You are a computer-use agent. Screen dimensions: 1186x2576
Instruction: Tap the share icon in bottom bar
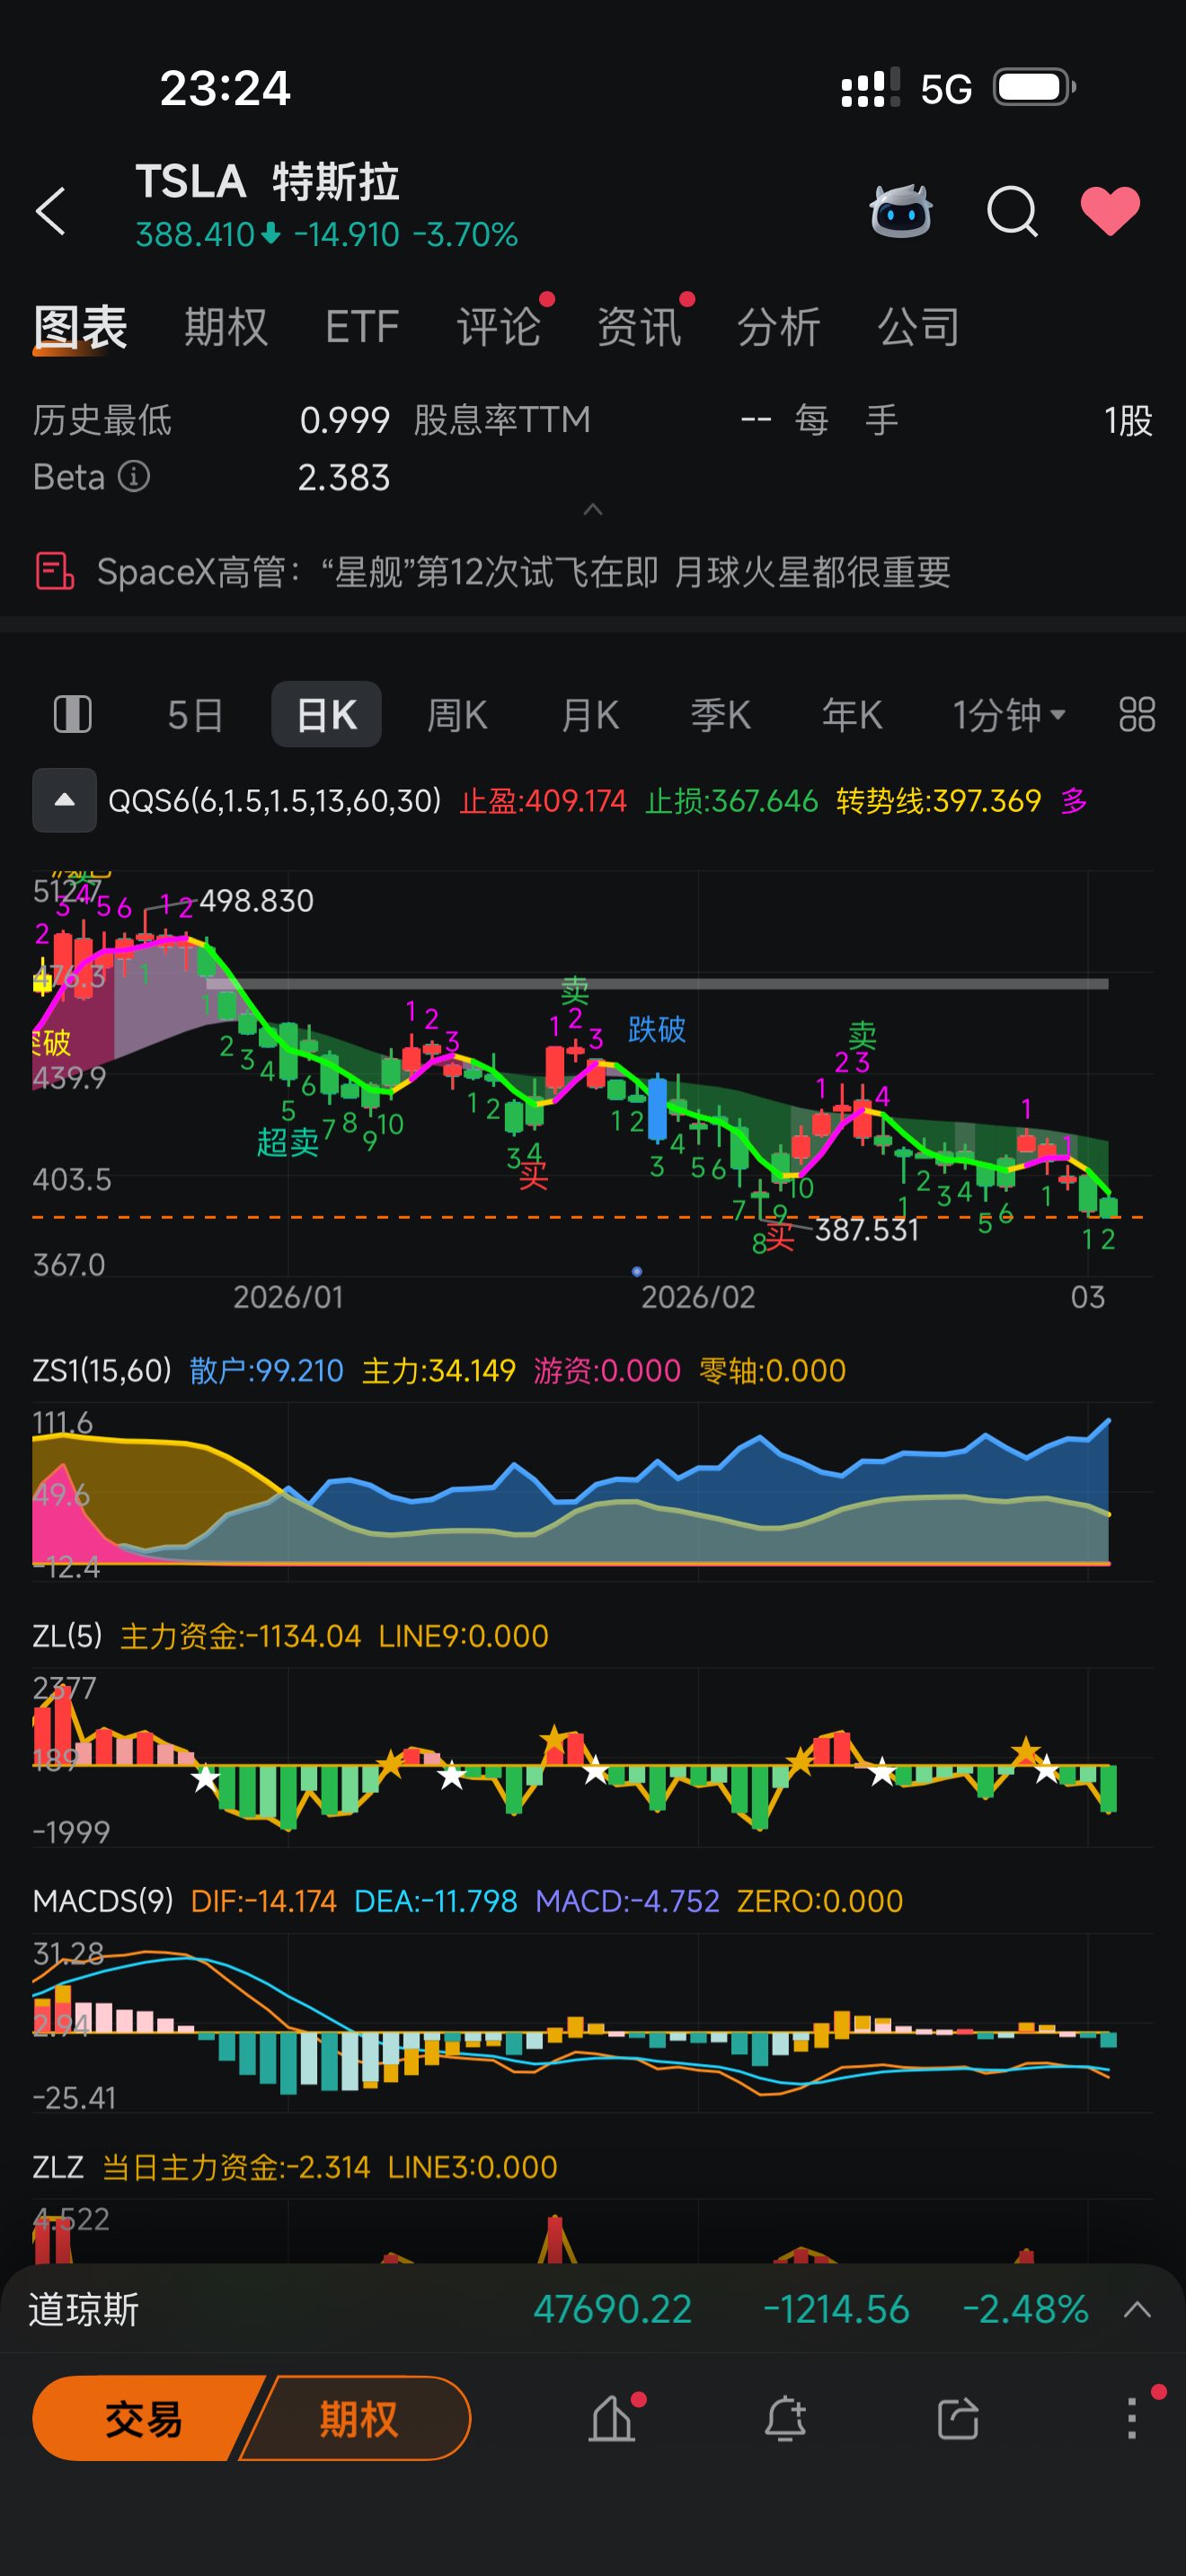(958, 2419)
